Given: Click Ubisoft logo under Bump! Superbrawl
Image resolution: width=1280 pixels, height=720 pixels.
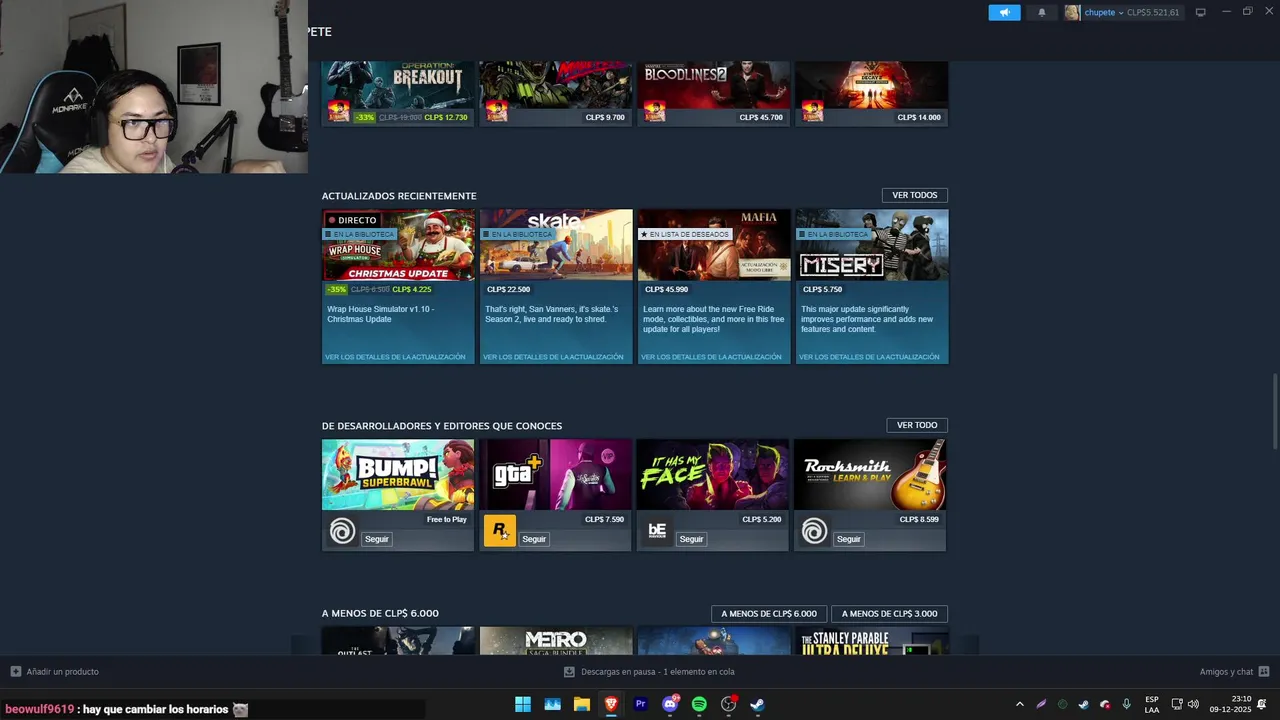Looking at the screenshot, I should click(342, 531).
